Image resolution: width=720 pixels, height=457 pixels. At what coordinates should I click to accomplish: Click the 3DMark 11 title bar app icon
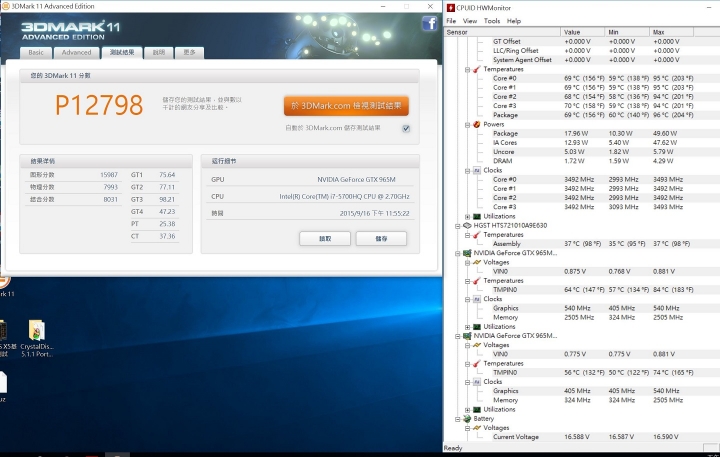[x=6, y=6]
